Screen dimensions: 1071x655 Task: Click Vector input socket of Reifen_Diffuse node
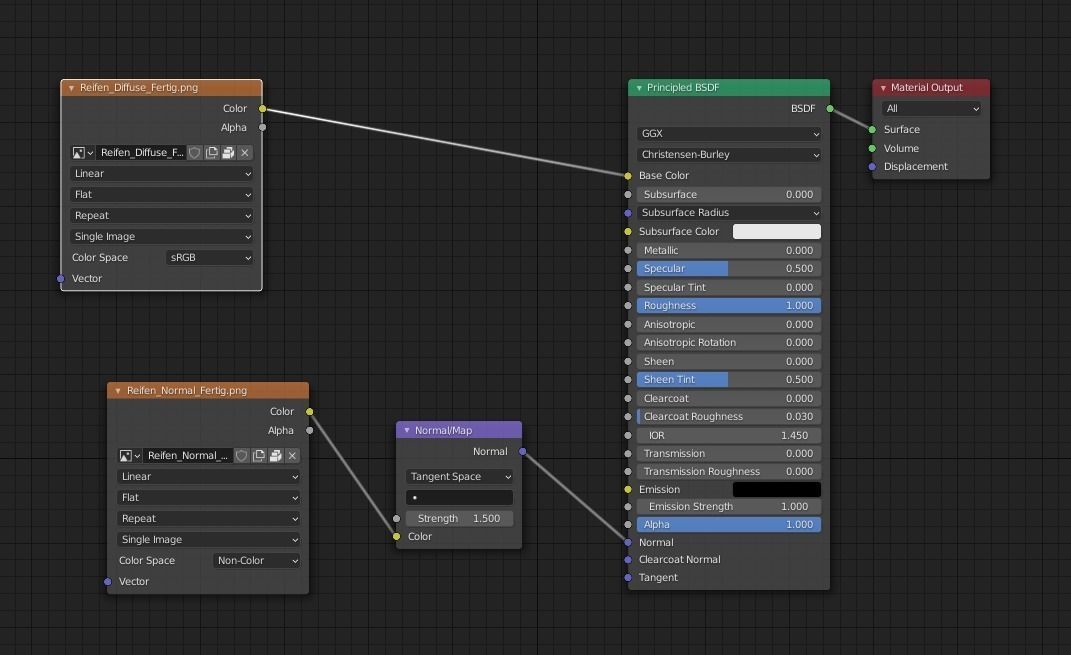click(61, 279)
